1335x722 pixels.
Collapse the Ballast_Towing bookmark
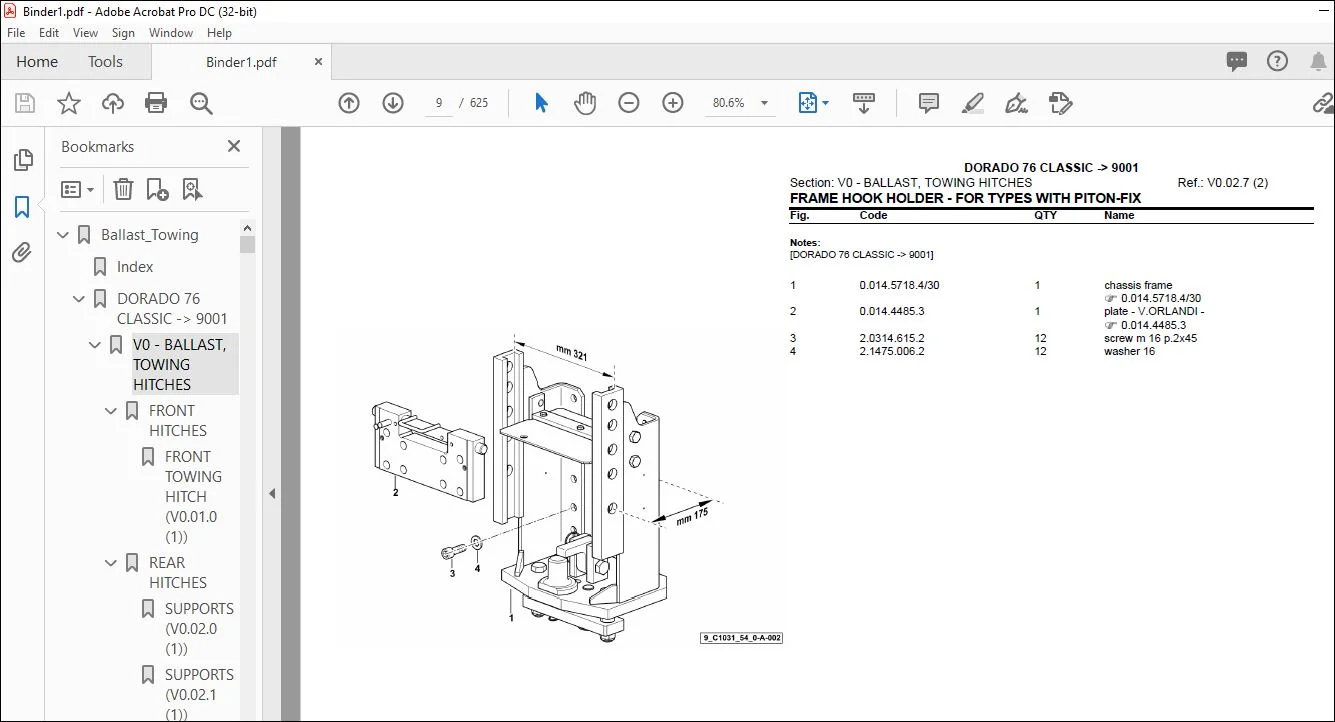64,235
